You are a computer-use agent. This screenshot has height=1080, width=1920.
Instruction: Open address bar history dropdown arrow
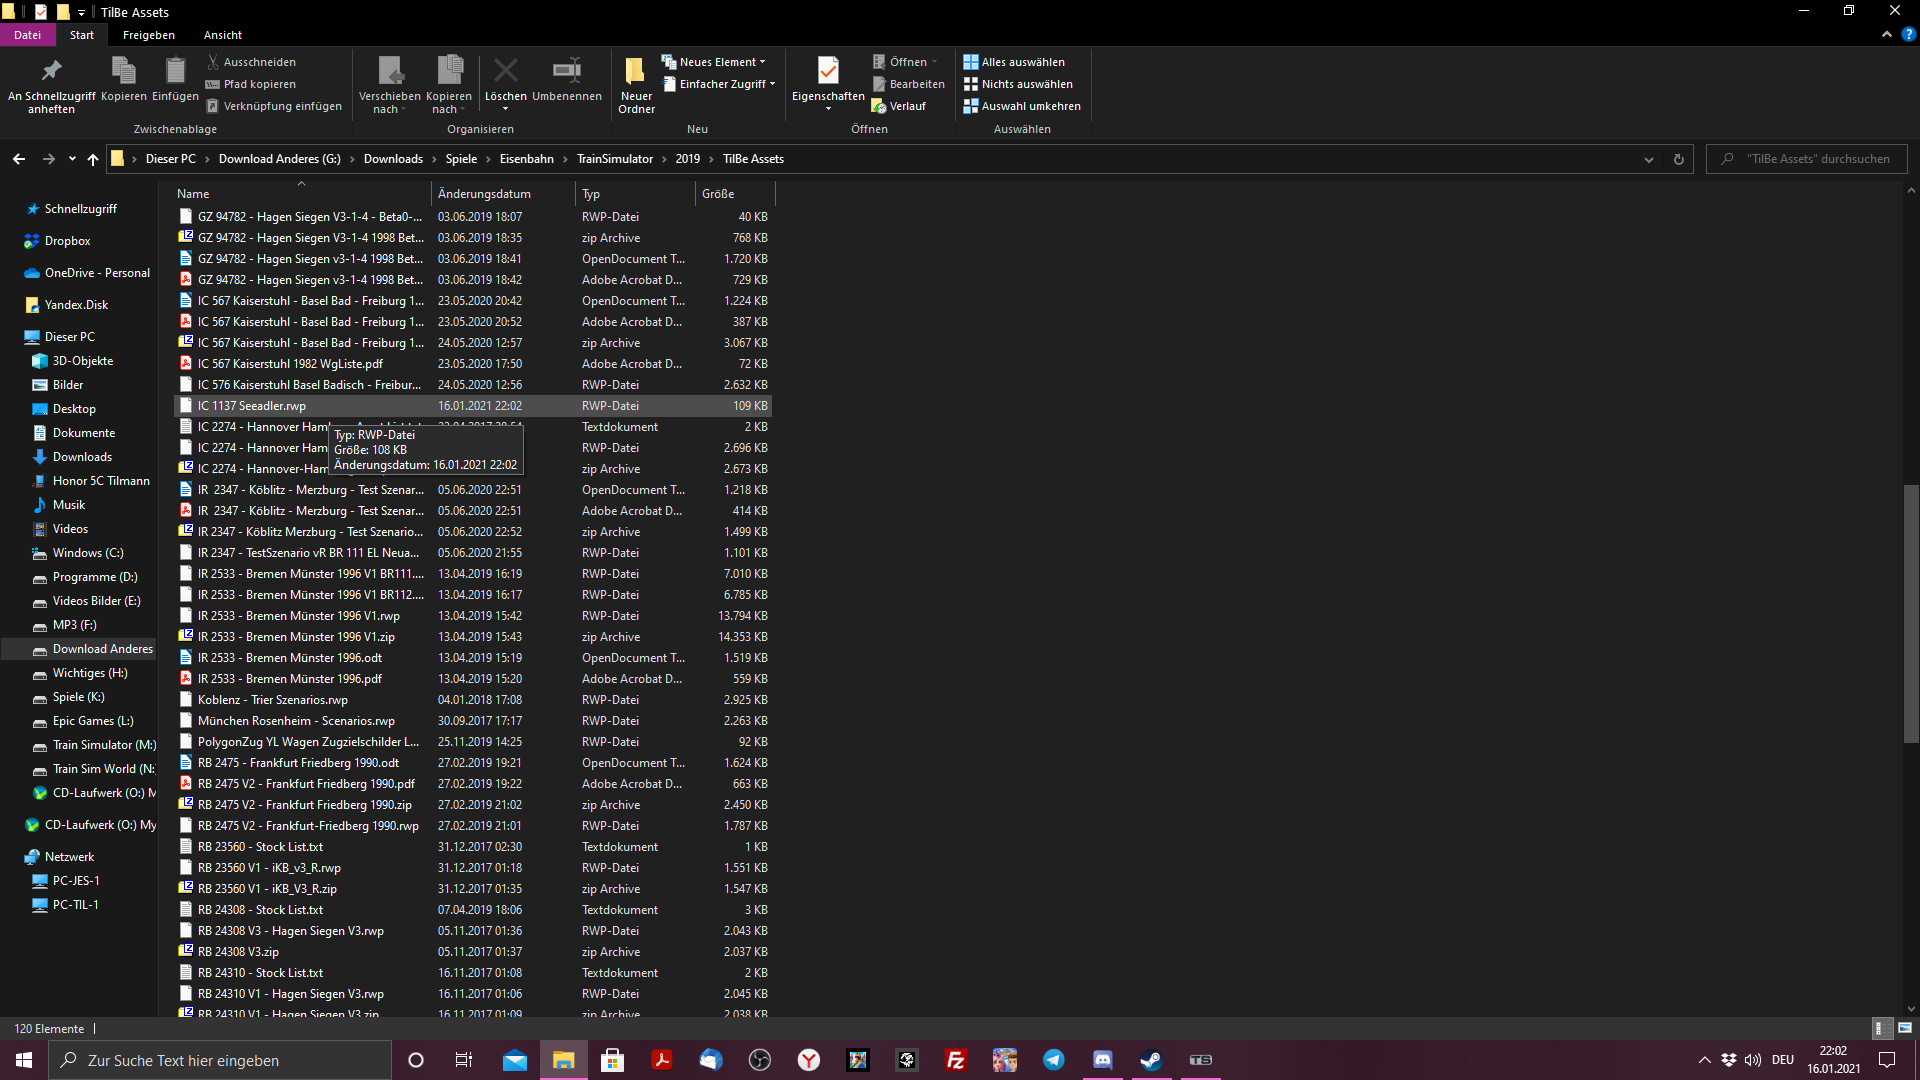[1649, 159]
